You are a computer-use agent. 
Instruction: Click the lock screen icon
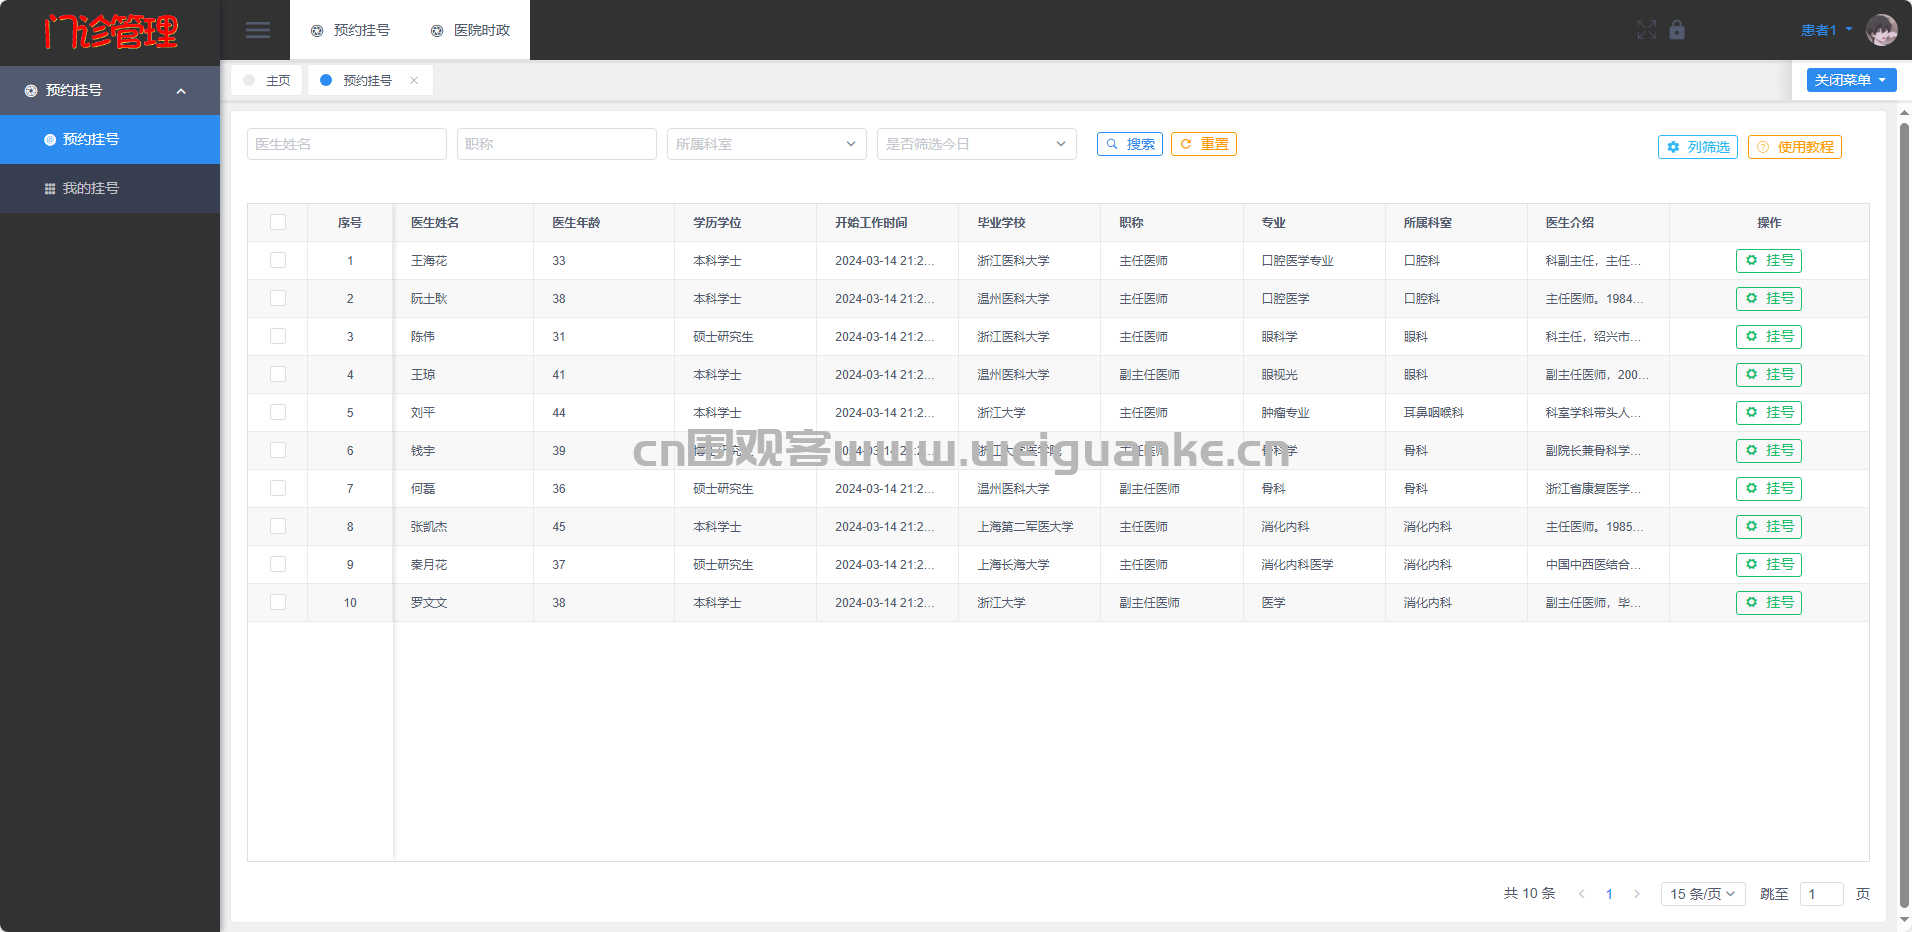coord(1677,30)
